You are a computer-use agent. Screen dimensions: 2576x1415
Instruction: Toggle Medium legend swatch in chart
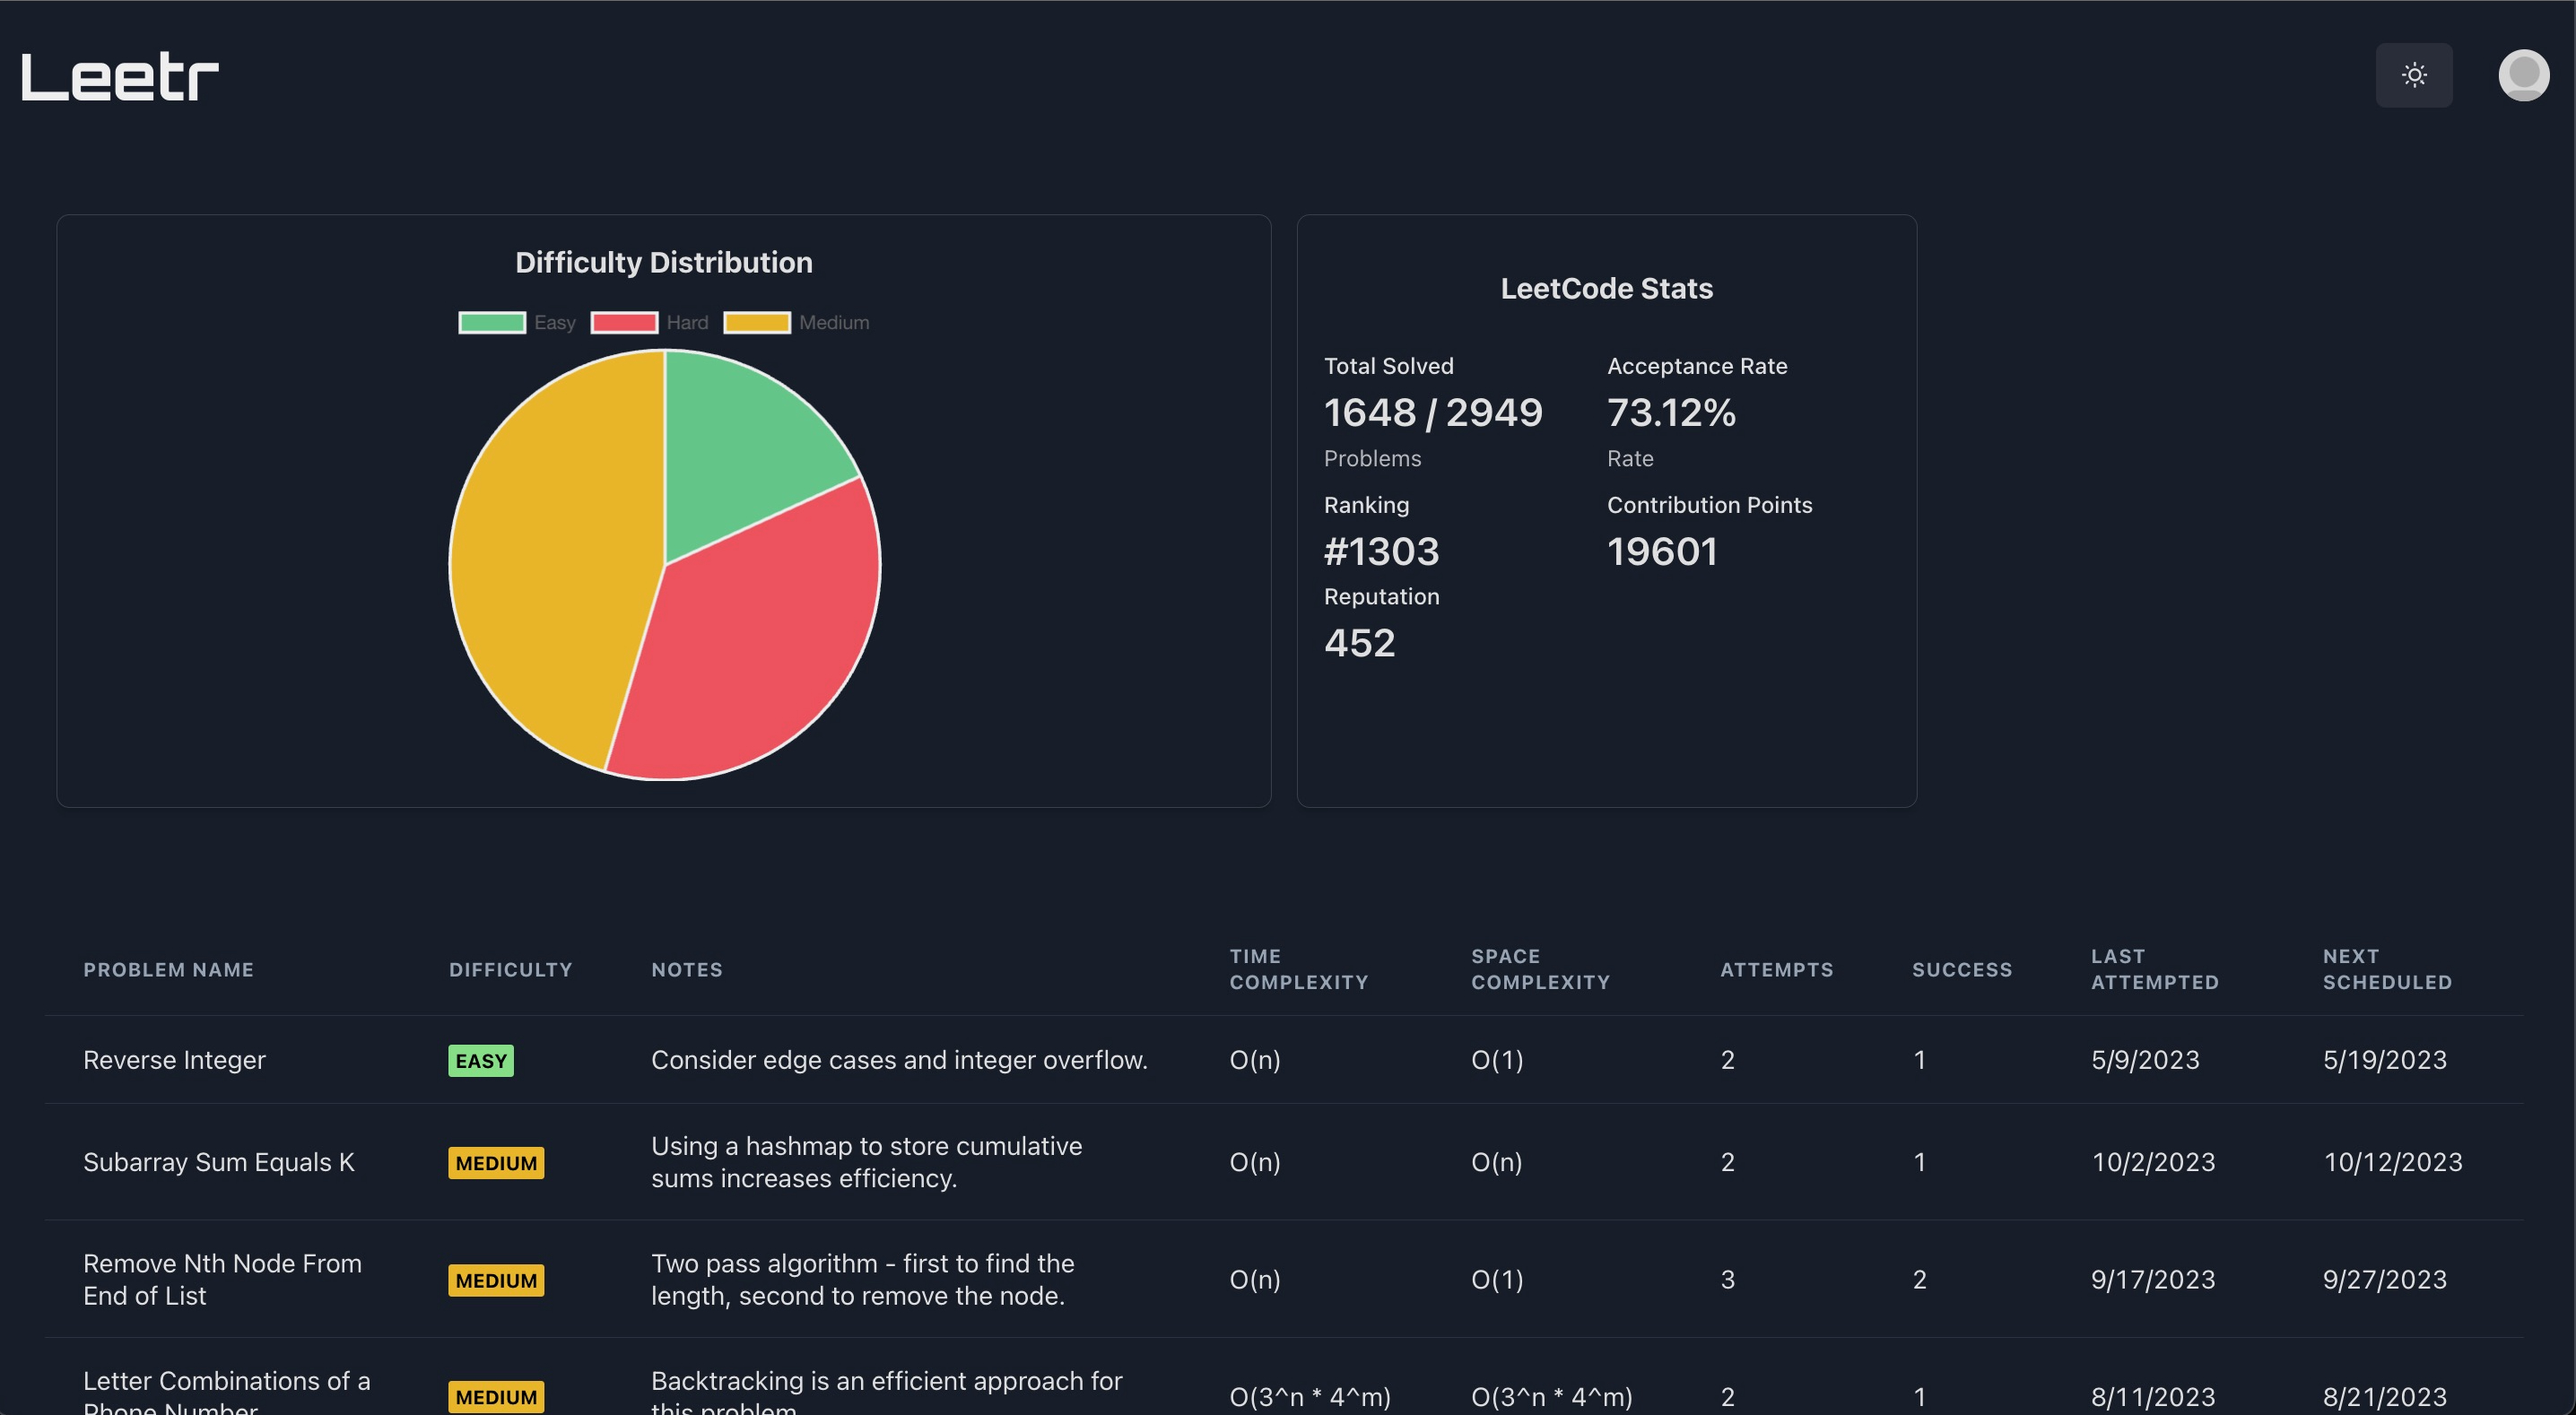757,322
